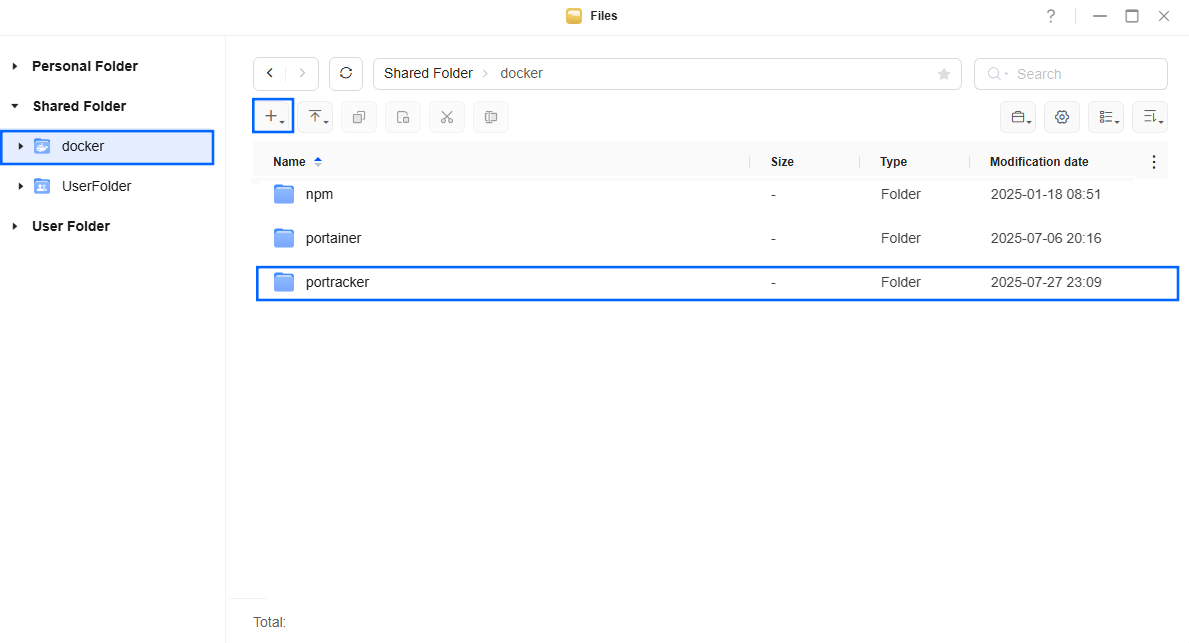Expand the docker tree node arrow
The height and width of the screenshot is (643, 1189).
20,146
